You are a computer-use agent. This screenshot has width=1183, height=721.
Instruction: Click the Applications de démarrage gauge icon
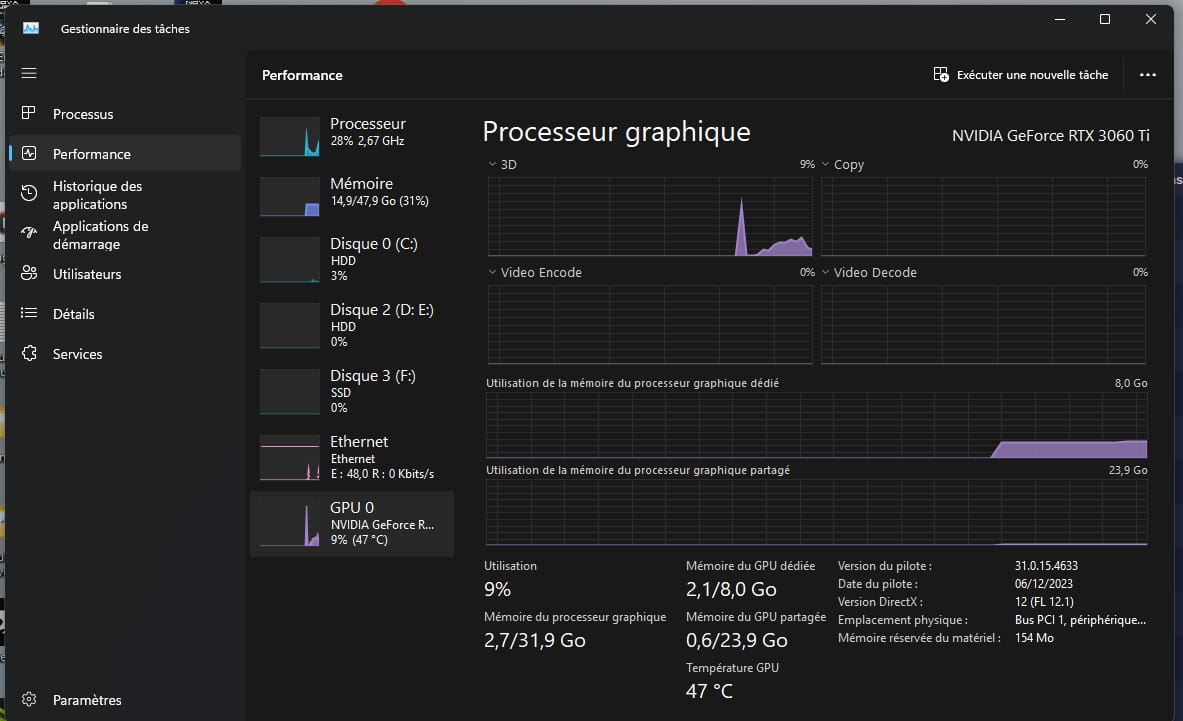point(29,233)
